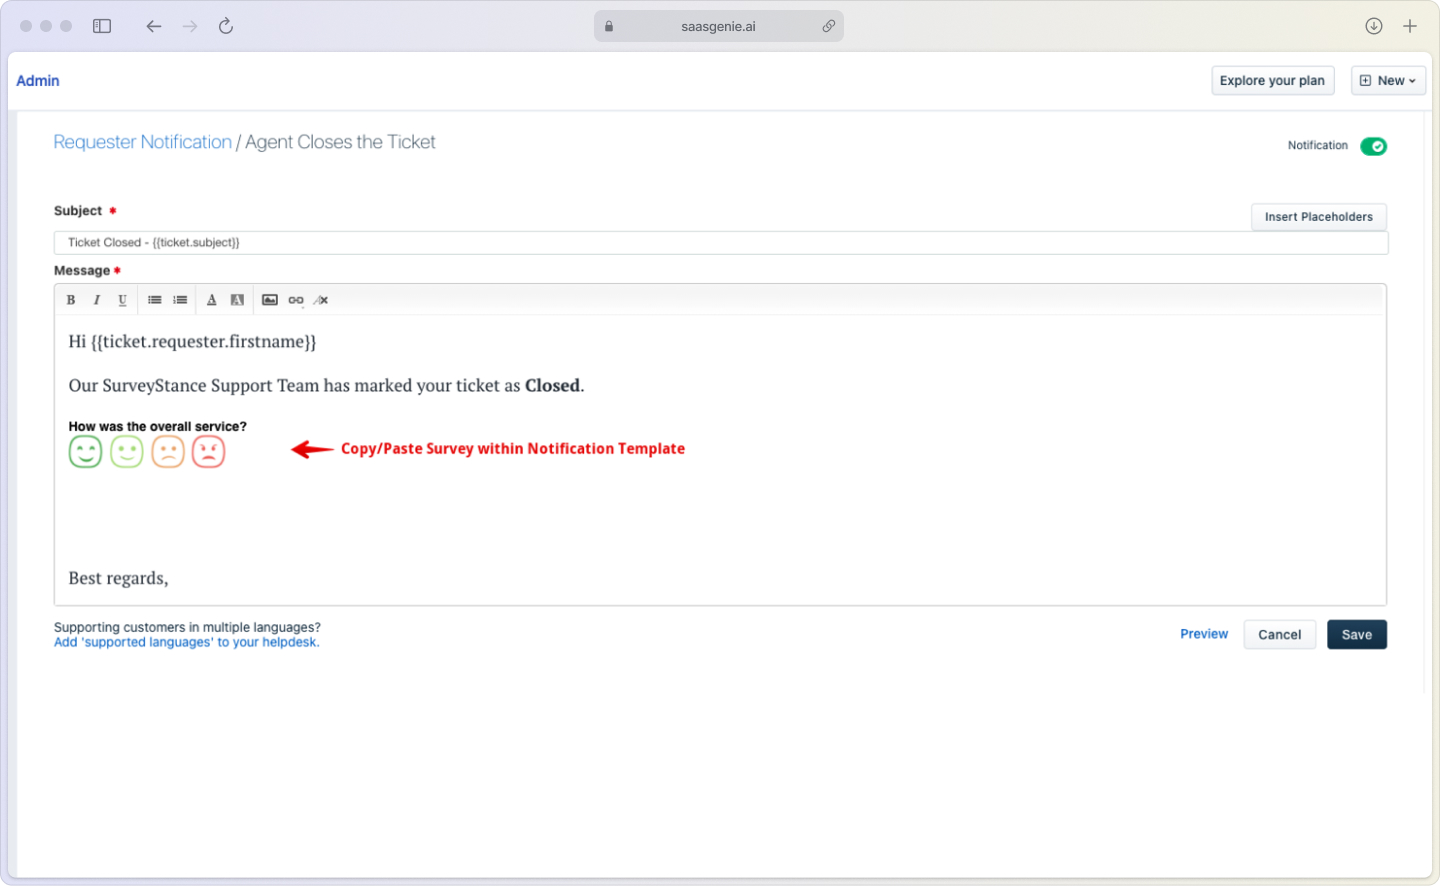Screen dimensions: 1440x886
Task: Underline text using the editor toolbar
Action: (121, 299)
